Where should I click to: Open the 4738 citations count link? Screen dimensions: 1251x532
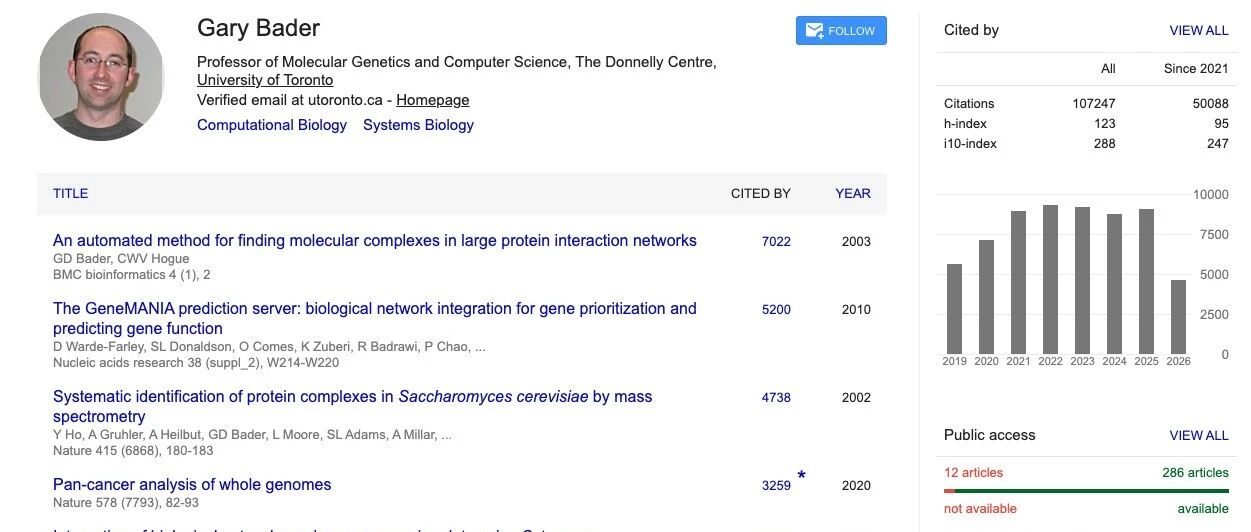click(x=776, y=398)
